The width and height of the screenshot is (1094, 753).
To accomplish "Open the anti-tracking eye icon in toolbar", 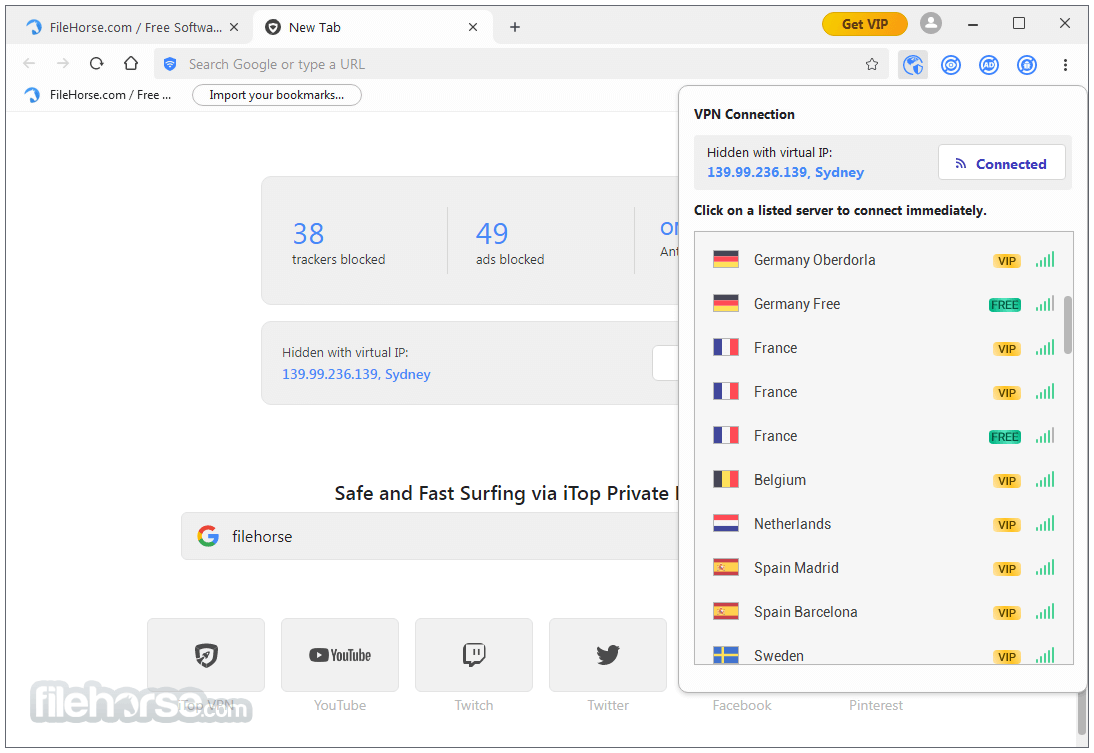I will point(951,65).
